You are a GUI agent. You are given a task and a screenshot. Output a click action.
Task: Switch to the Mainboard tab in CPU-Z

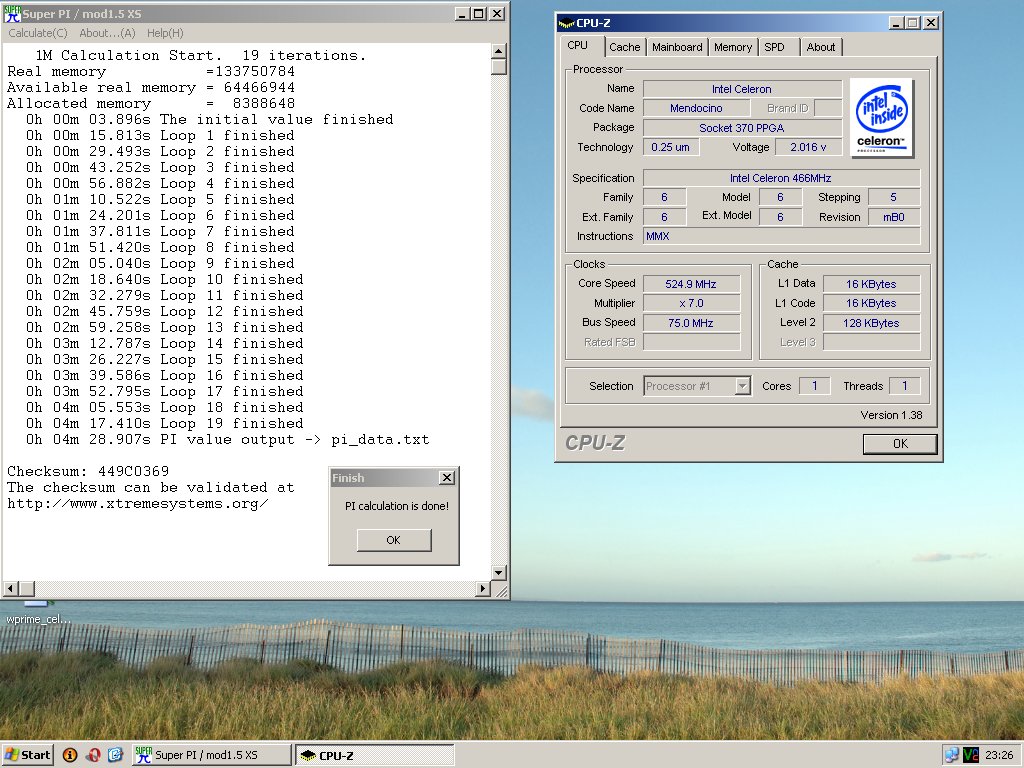677,47
